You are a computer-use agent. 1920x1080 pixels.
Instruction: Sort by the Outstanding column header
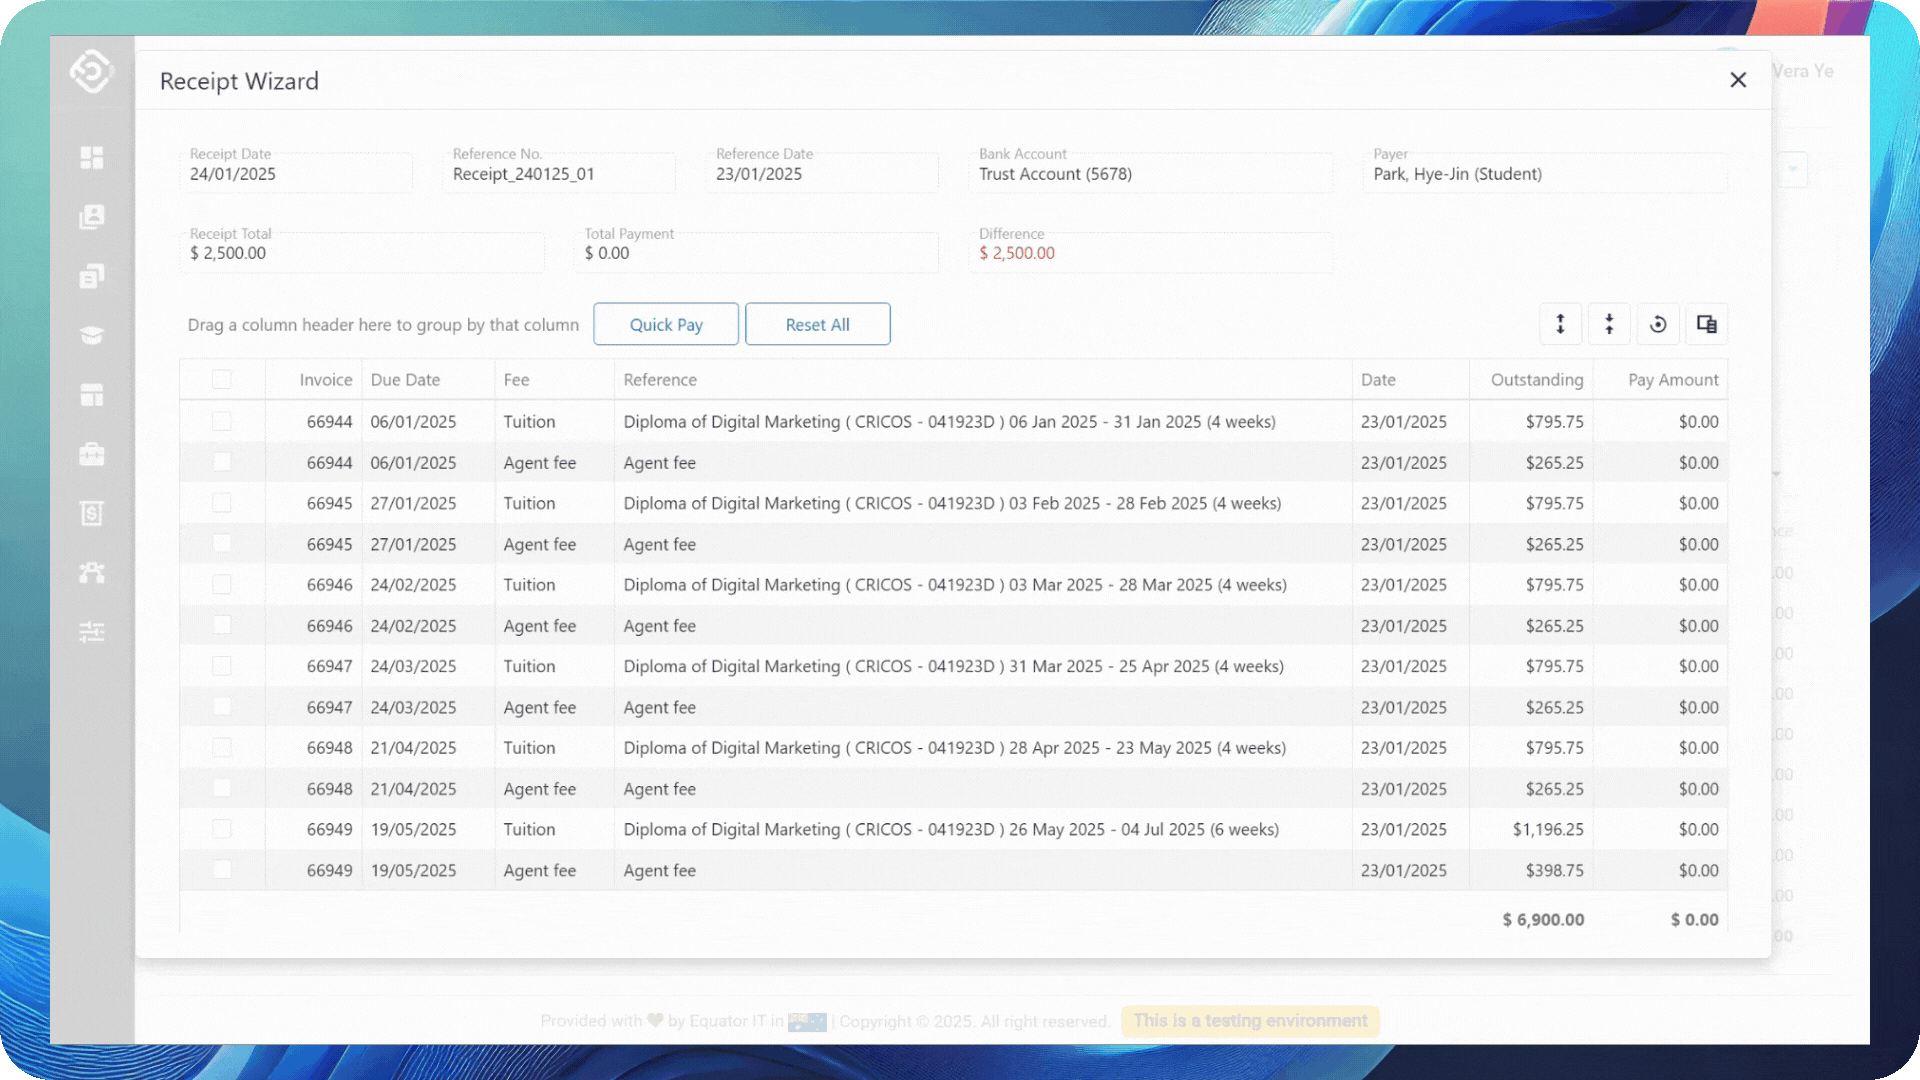1536,379
